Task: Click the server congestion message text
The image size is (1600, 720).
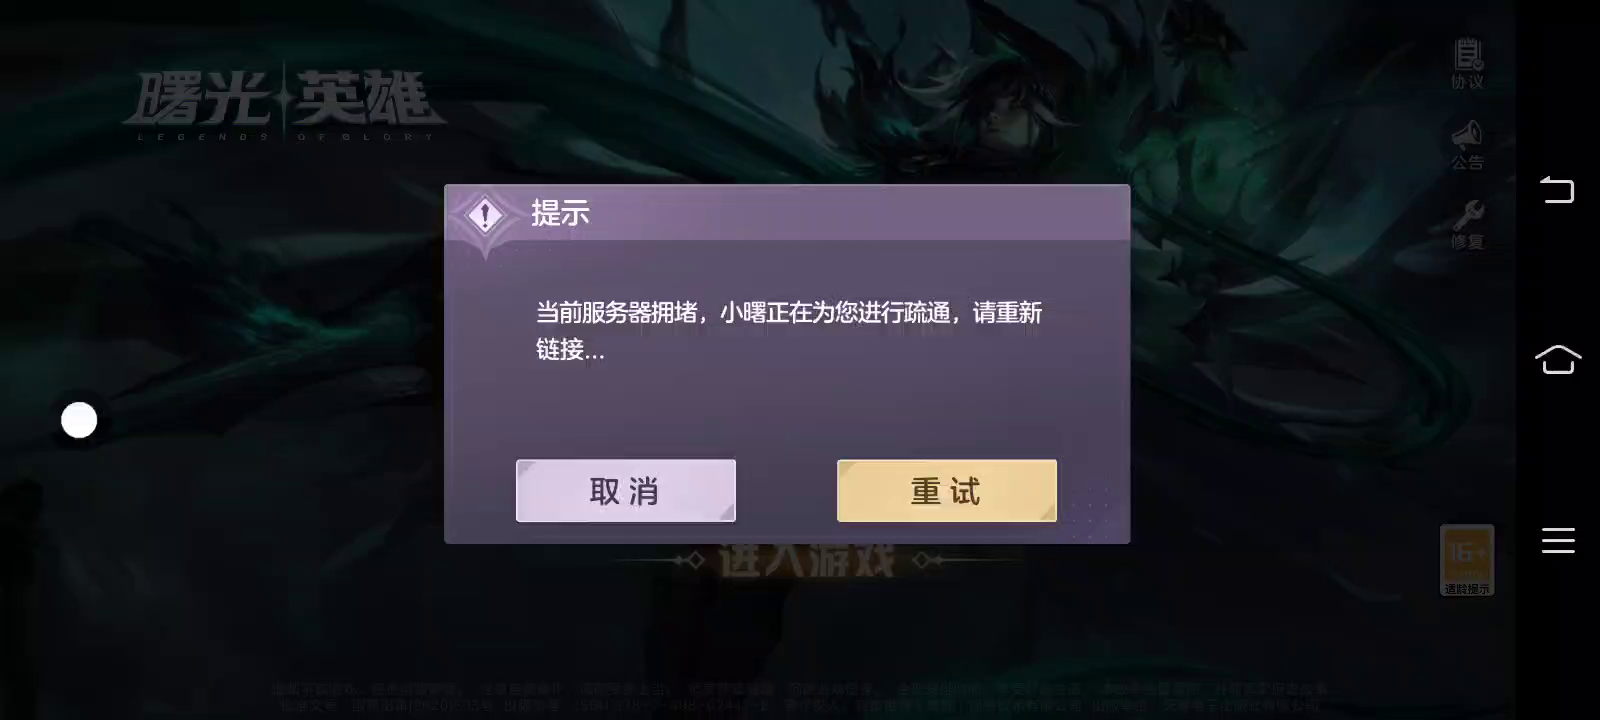Action: click(789, 331)
